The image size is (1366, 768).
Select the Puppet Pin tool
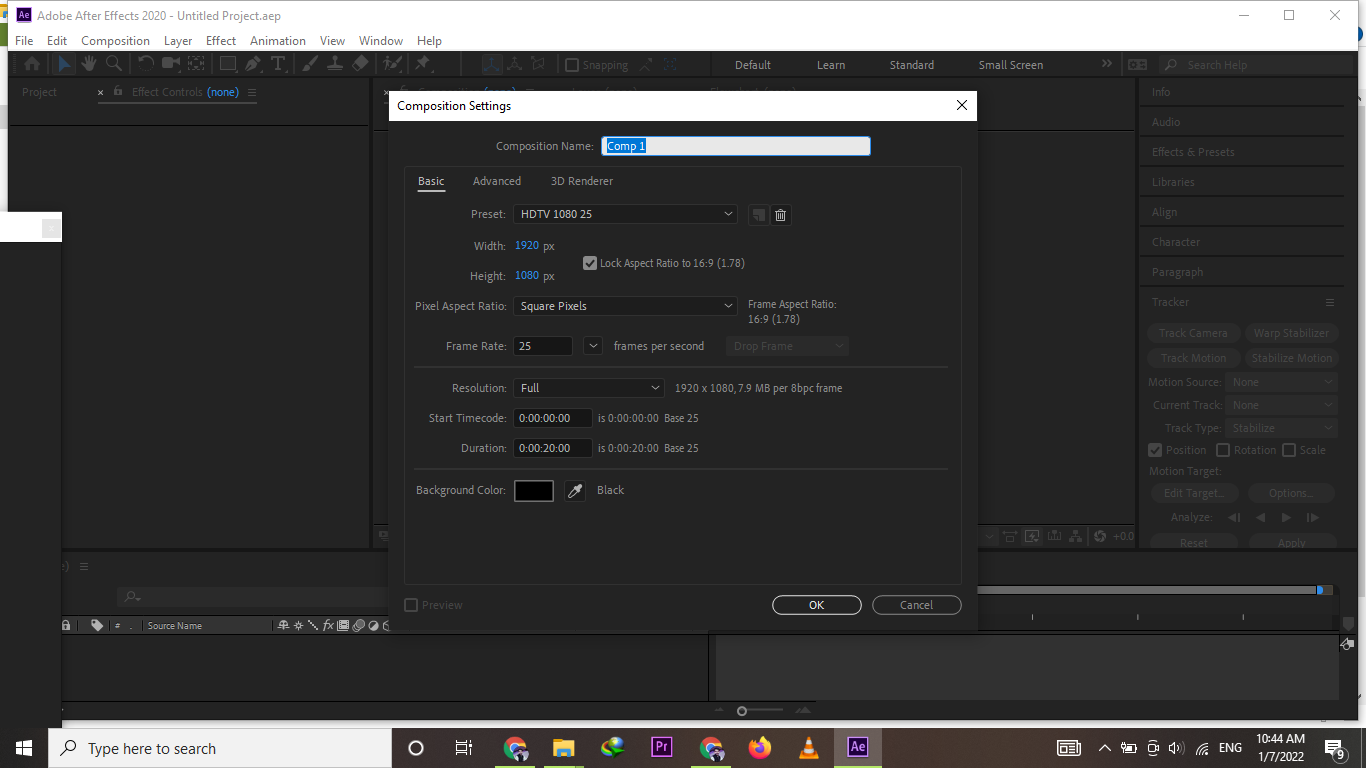[422, 64]
